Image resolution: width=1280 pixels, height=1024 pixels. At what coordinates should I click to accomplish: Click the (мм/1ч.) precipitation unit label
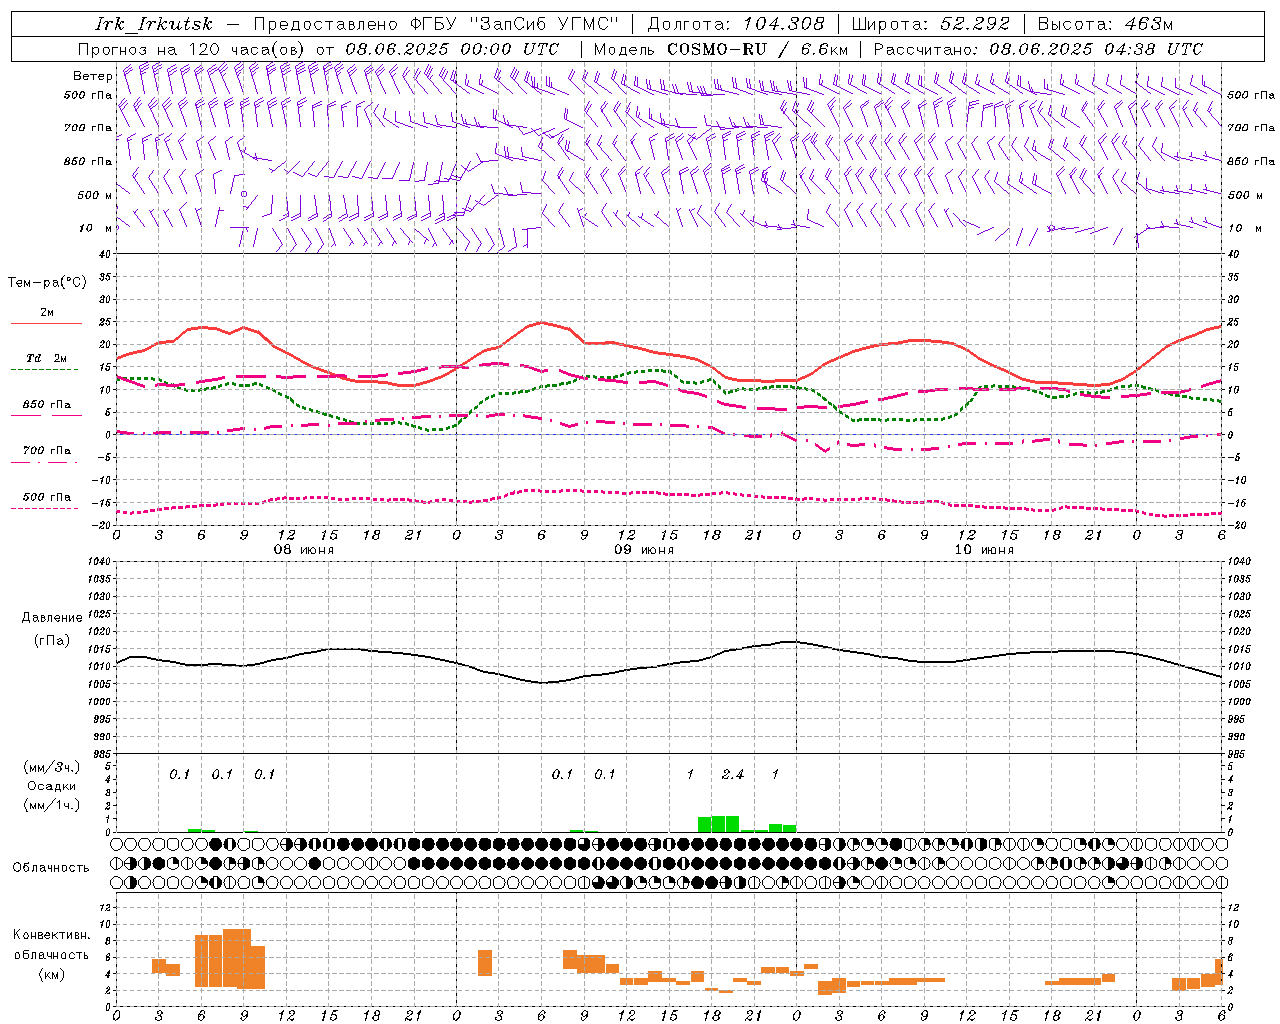coord(51,805)
